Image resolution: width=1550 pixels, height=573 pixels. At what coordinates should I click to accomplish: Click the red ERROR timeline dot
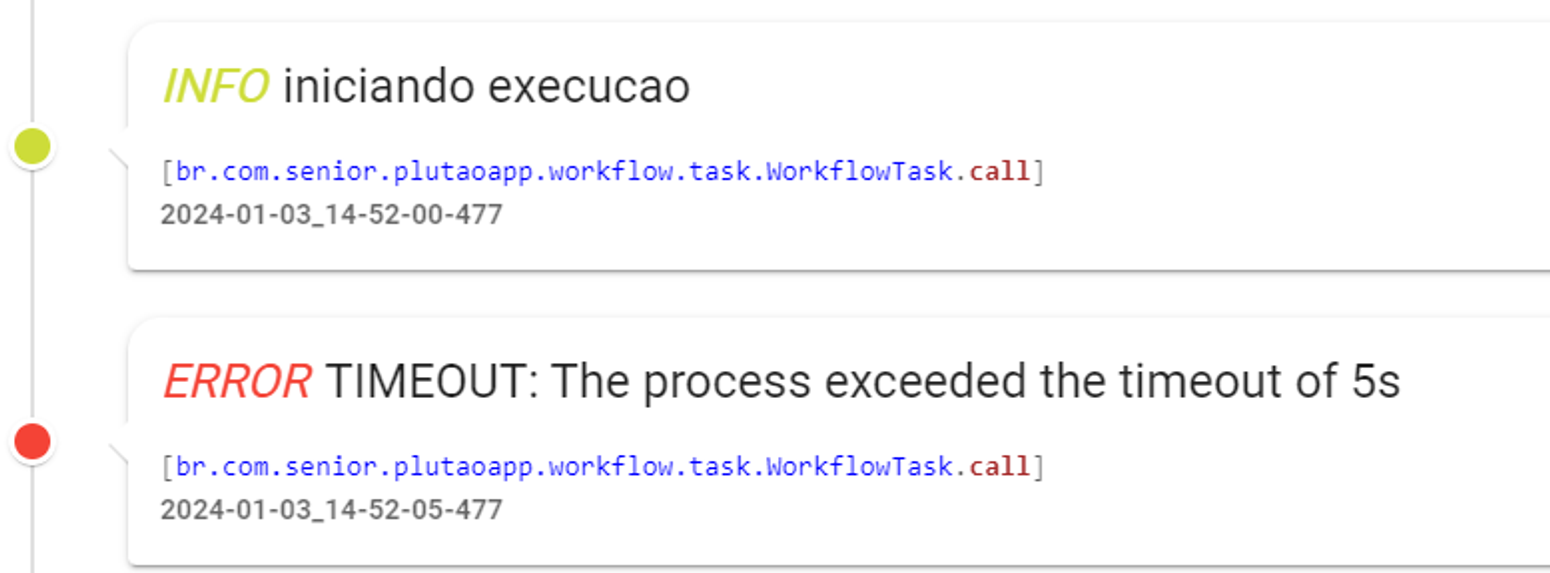pyautogui.click(x=32, y=441)
